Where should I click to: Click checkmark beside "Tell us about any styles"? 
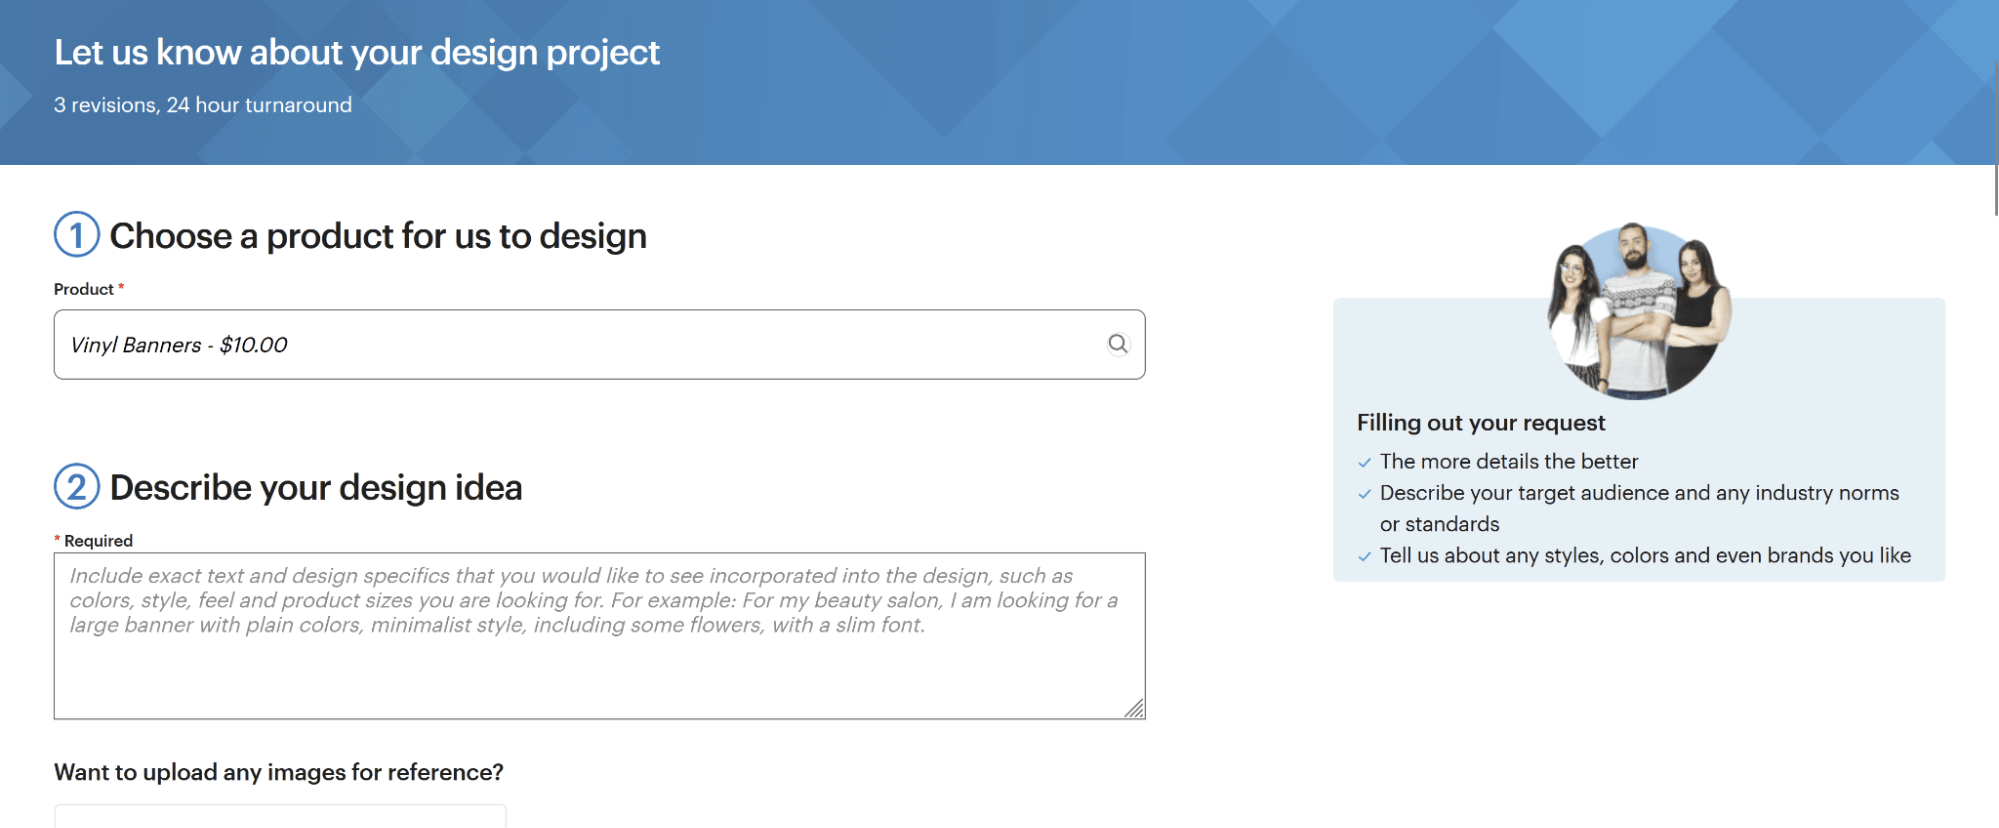(1364, 557)
